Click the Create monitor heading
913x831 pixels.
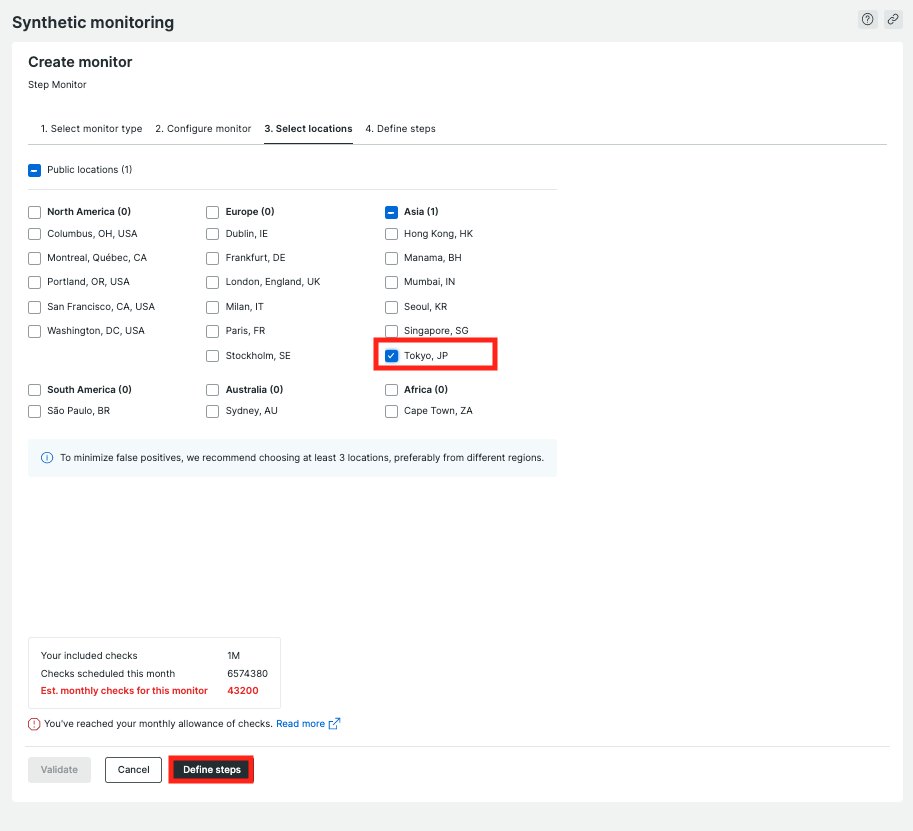[x=80, y=62]
